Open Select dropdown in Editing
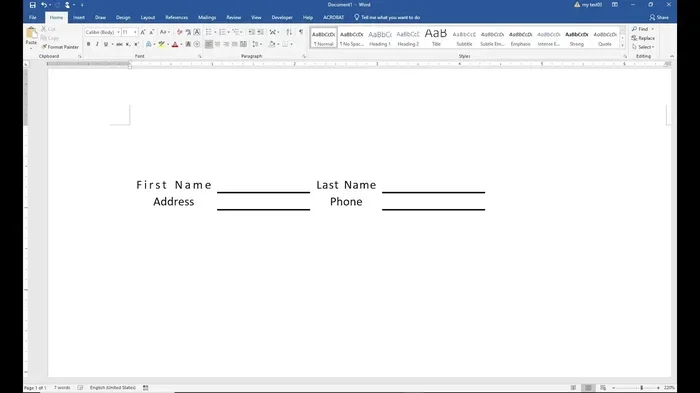Image resolution: width=700 pixels, height=393 pixels. [643, 47]
